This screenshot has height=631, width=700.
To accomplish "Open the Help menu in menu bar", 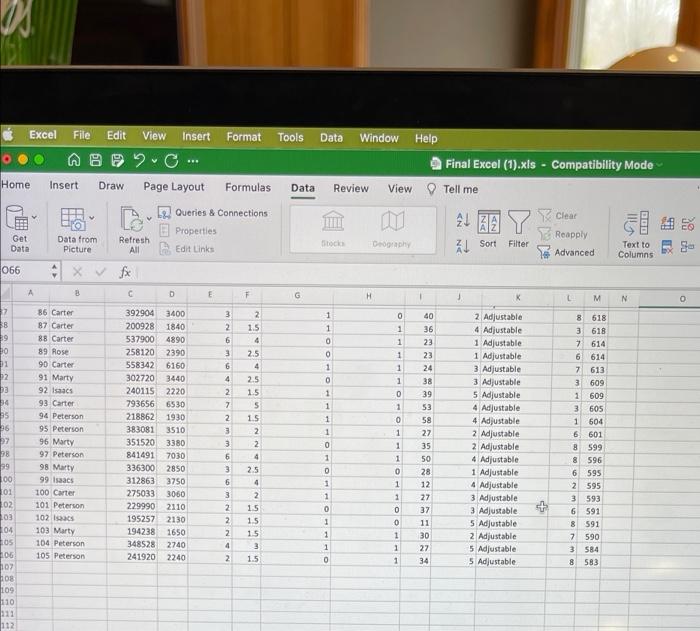I will [x=426, y=139].
